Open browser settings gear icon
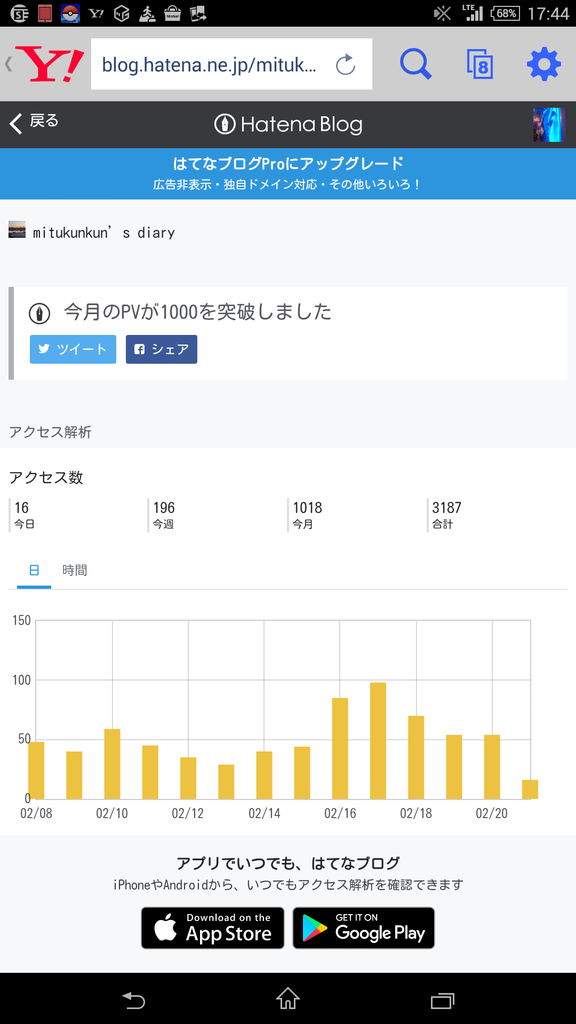576x1024 pixels. (x=543, y=64)
